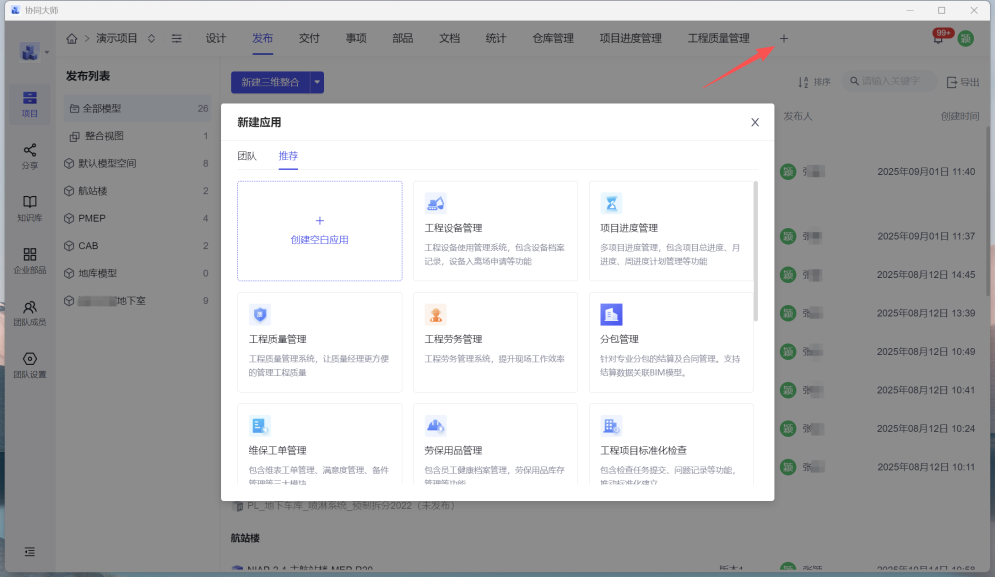Expand the 新建三维整合 dropdown arrow
Image resolution: width=995 pixels, height=577 pixels.
(317, 82)
